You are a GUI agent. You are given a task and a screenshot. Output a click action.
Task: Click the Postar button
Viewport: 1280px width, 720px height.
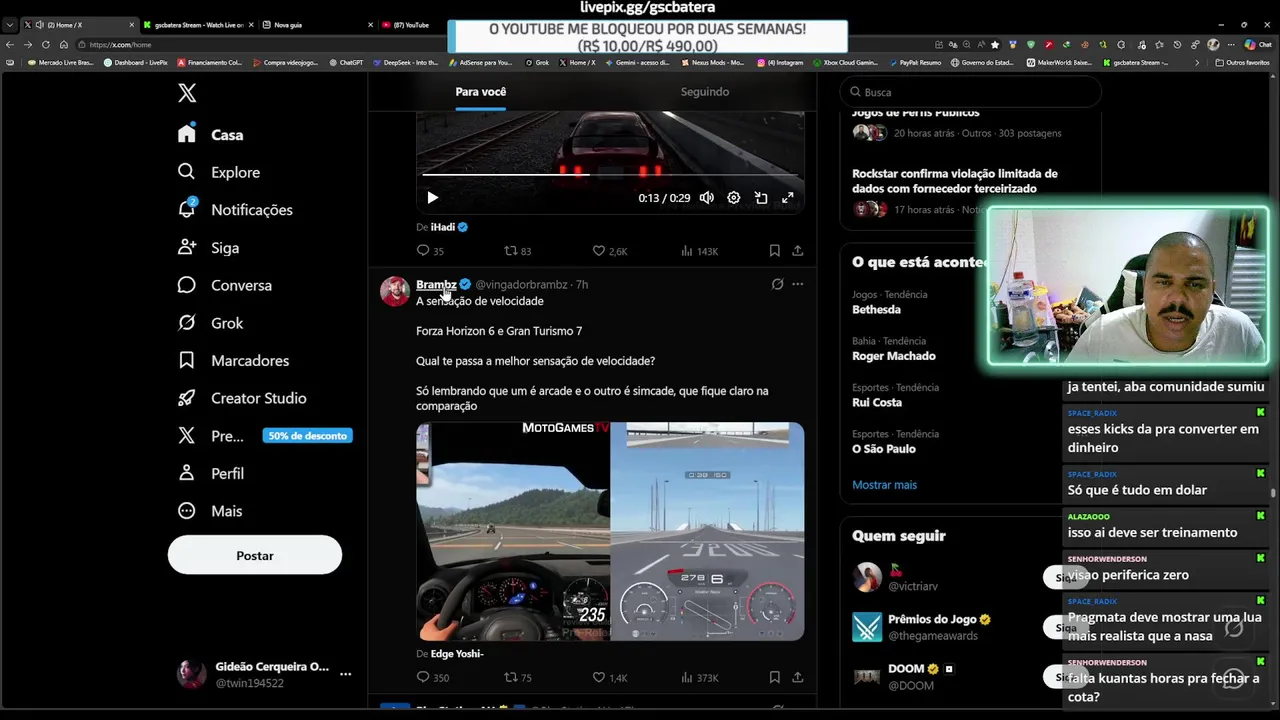point(255,555)
